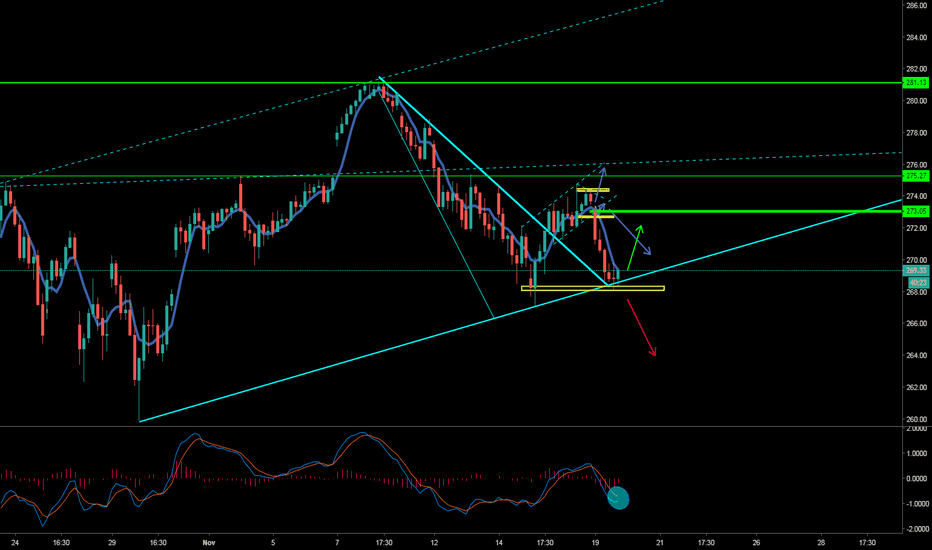Click the 281.13 green price tag
The image size is (932, 550).
point(915,83)
